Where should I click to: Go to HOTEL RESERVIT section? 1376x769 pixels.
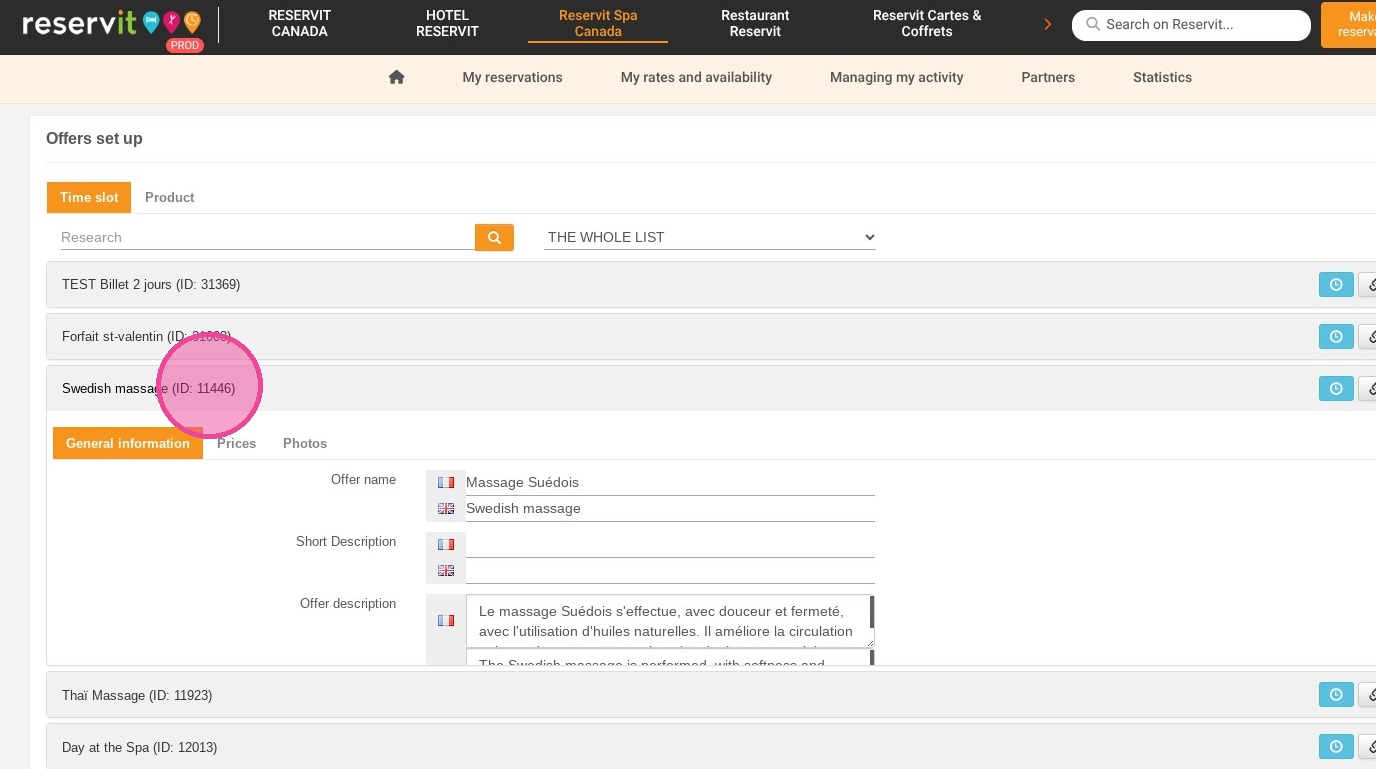(x=447, y=23)
